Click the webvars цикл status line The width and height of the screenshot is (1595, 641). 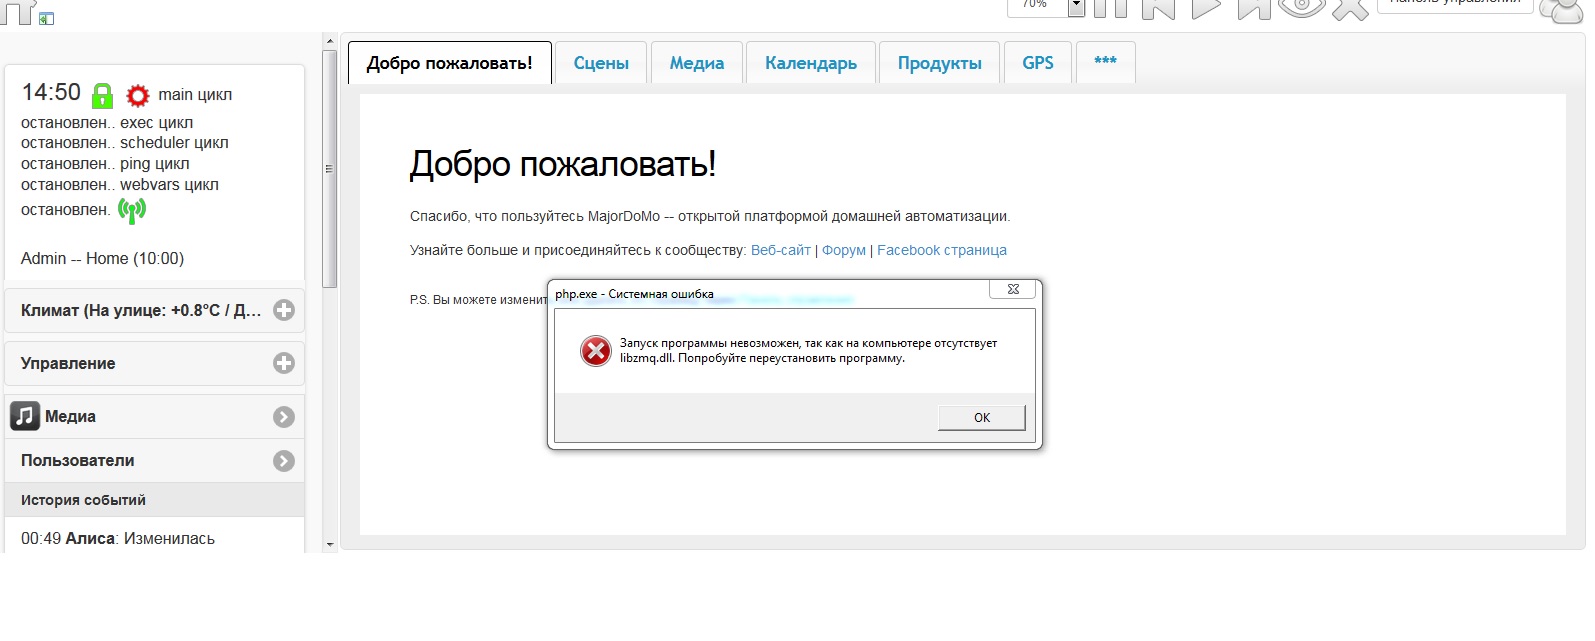[x=169, y=185]
